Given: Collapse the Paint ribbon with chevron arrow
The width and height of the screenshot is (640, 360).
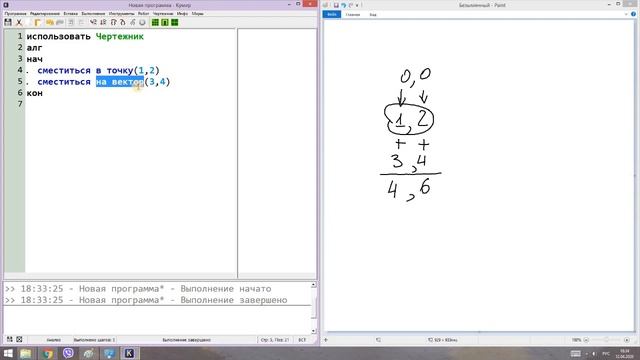Looking at the screenshot, I should (627, 14).
